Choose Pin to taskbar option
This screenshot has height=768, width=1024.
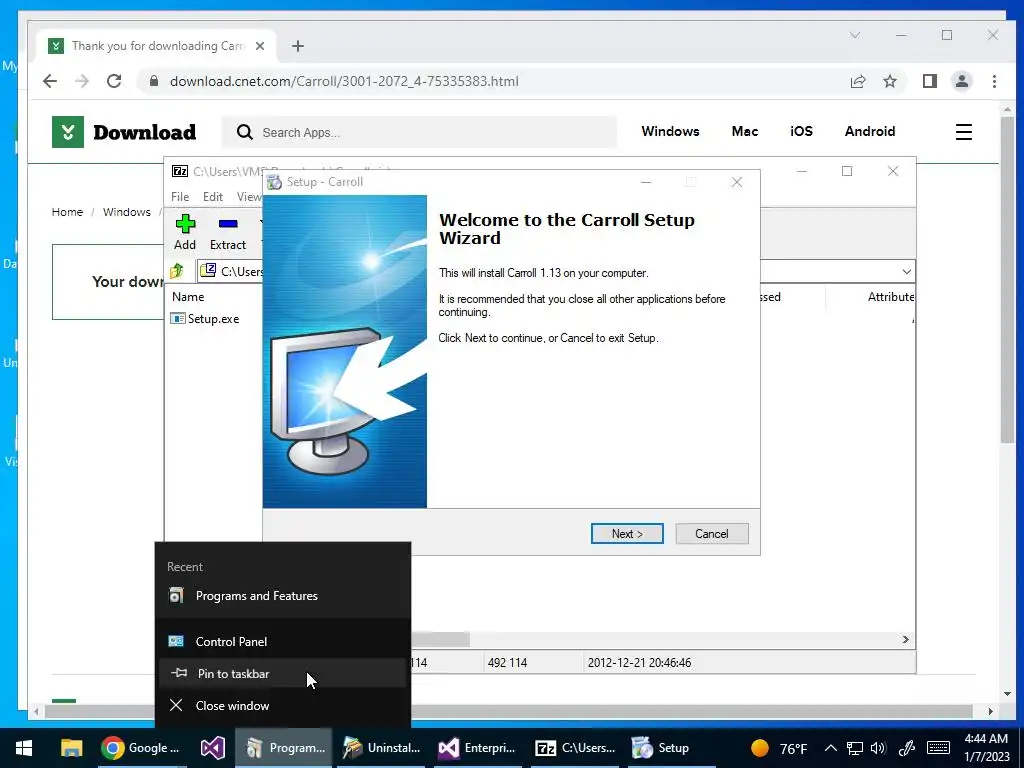(283, 673)
